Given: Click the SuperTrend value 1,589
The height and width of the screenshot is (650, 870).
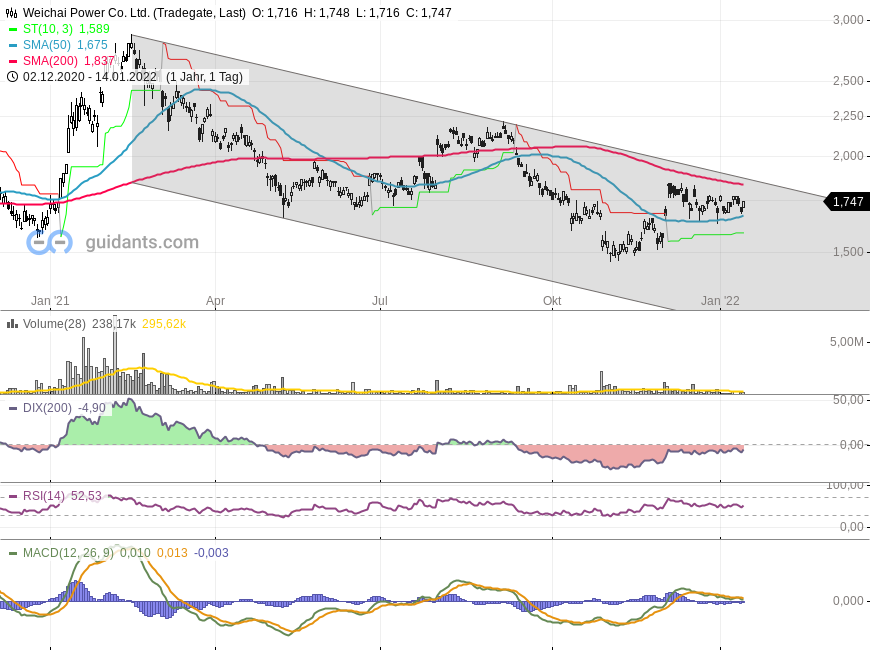Looking at the screenshot, I should coord(94,29).
